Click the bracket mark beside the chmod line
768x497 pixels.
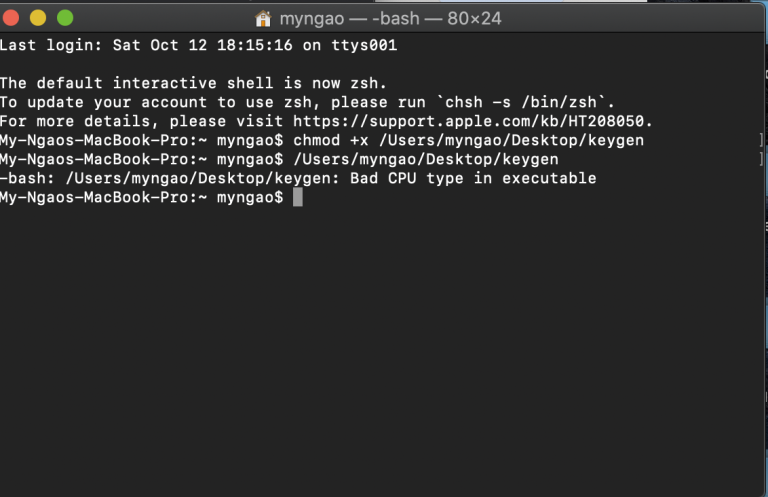(x=761, y=140)
